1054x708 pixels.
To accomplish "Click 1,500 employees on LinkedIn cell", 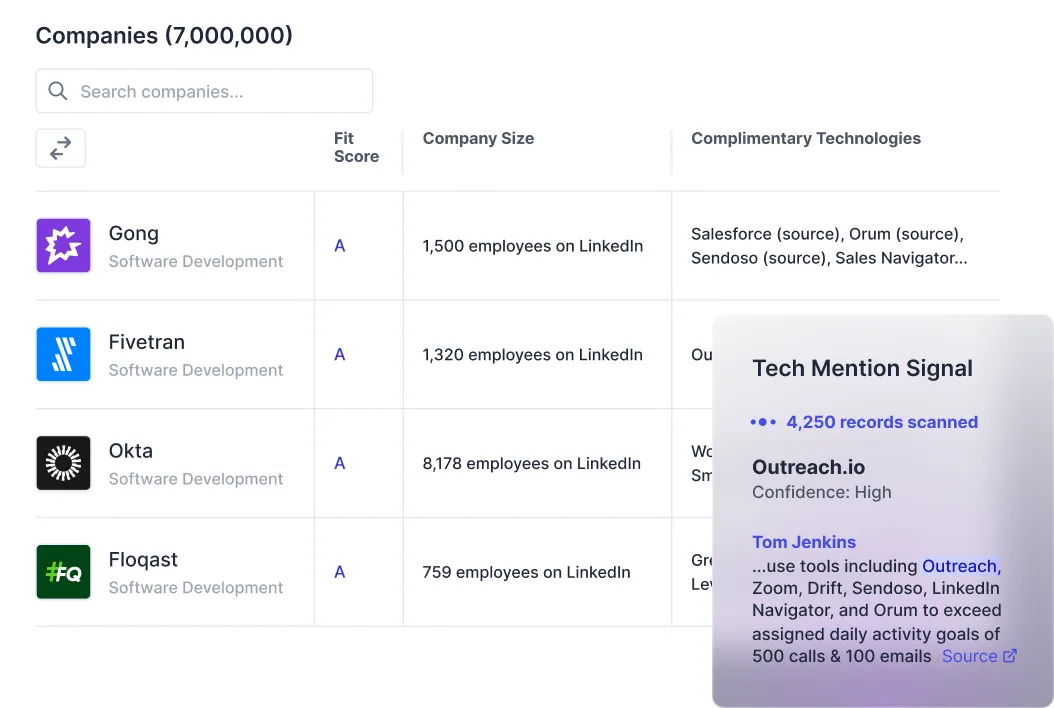I will coord(532,246).
